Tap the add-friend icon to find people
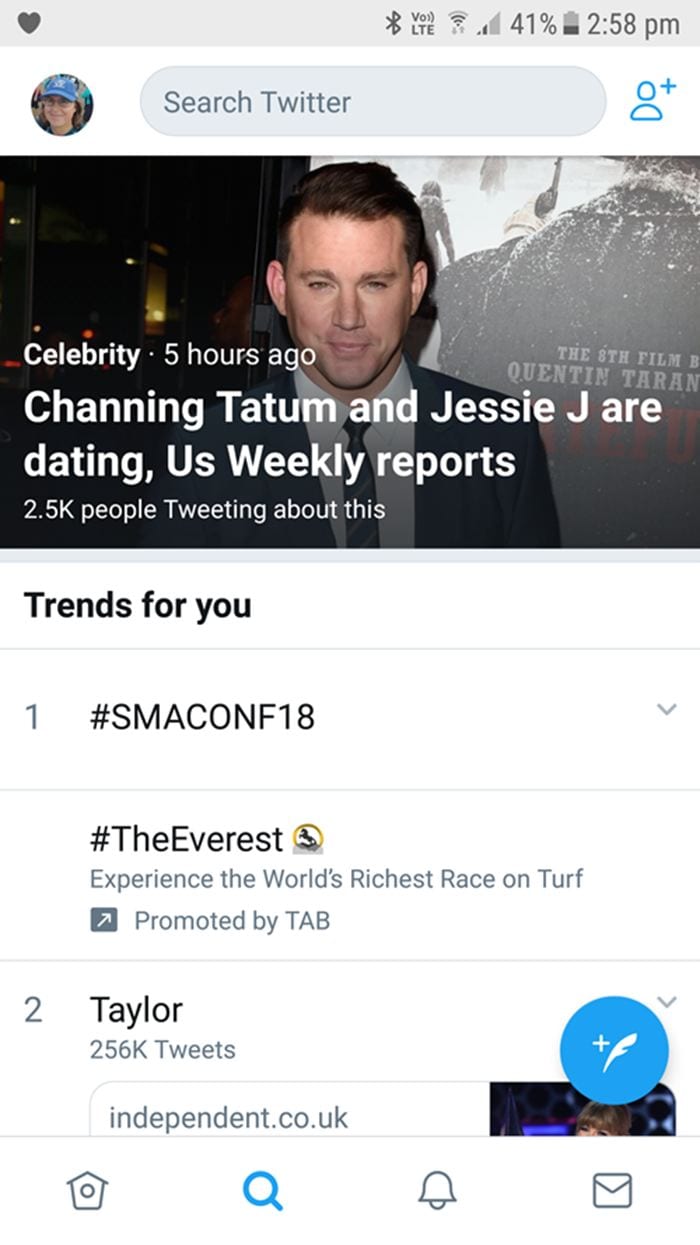 pyautogui.click(x=648, y=101)
